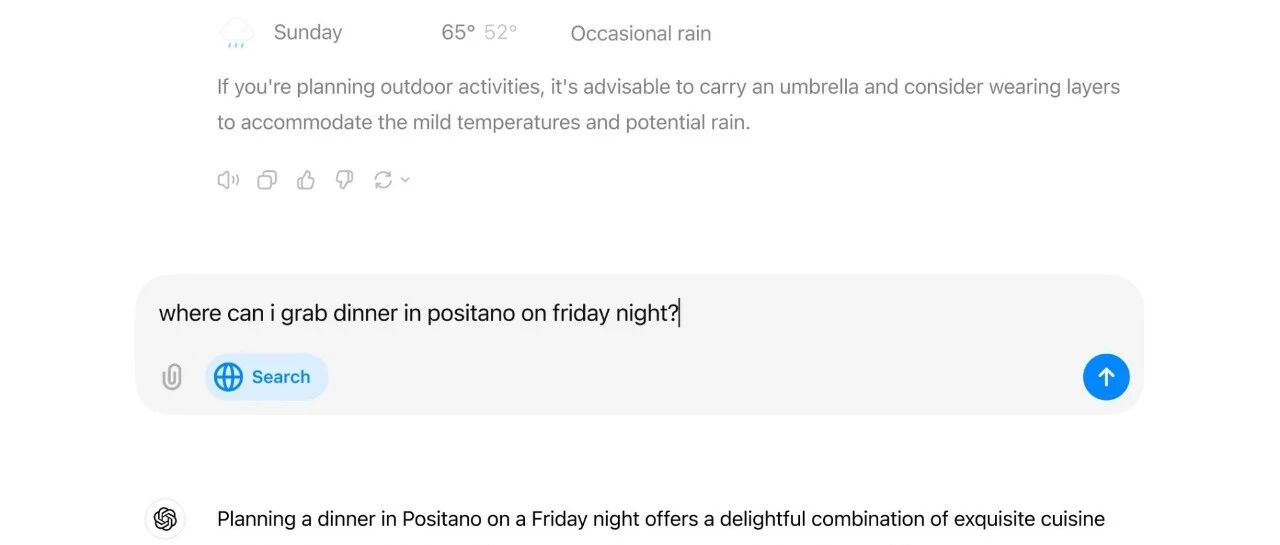The image size is (1280, 545).
Task: Regenerate the response using circular arrows icon
Action: 382,180
